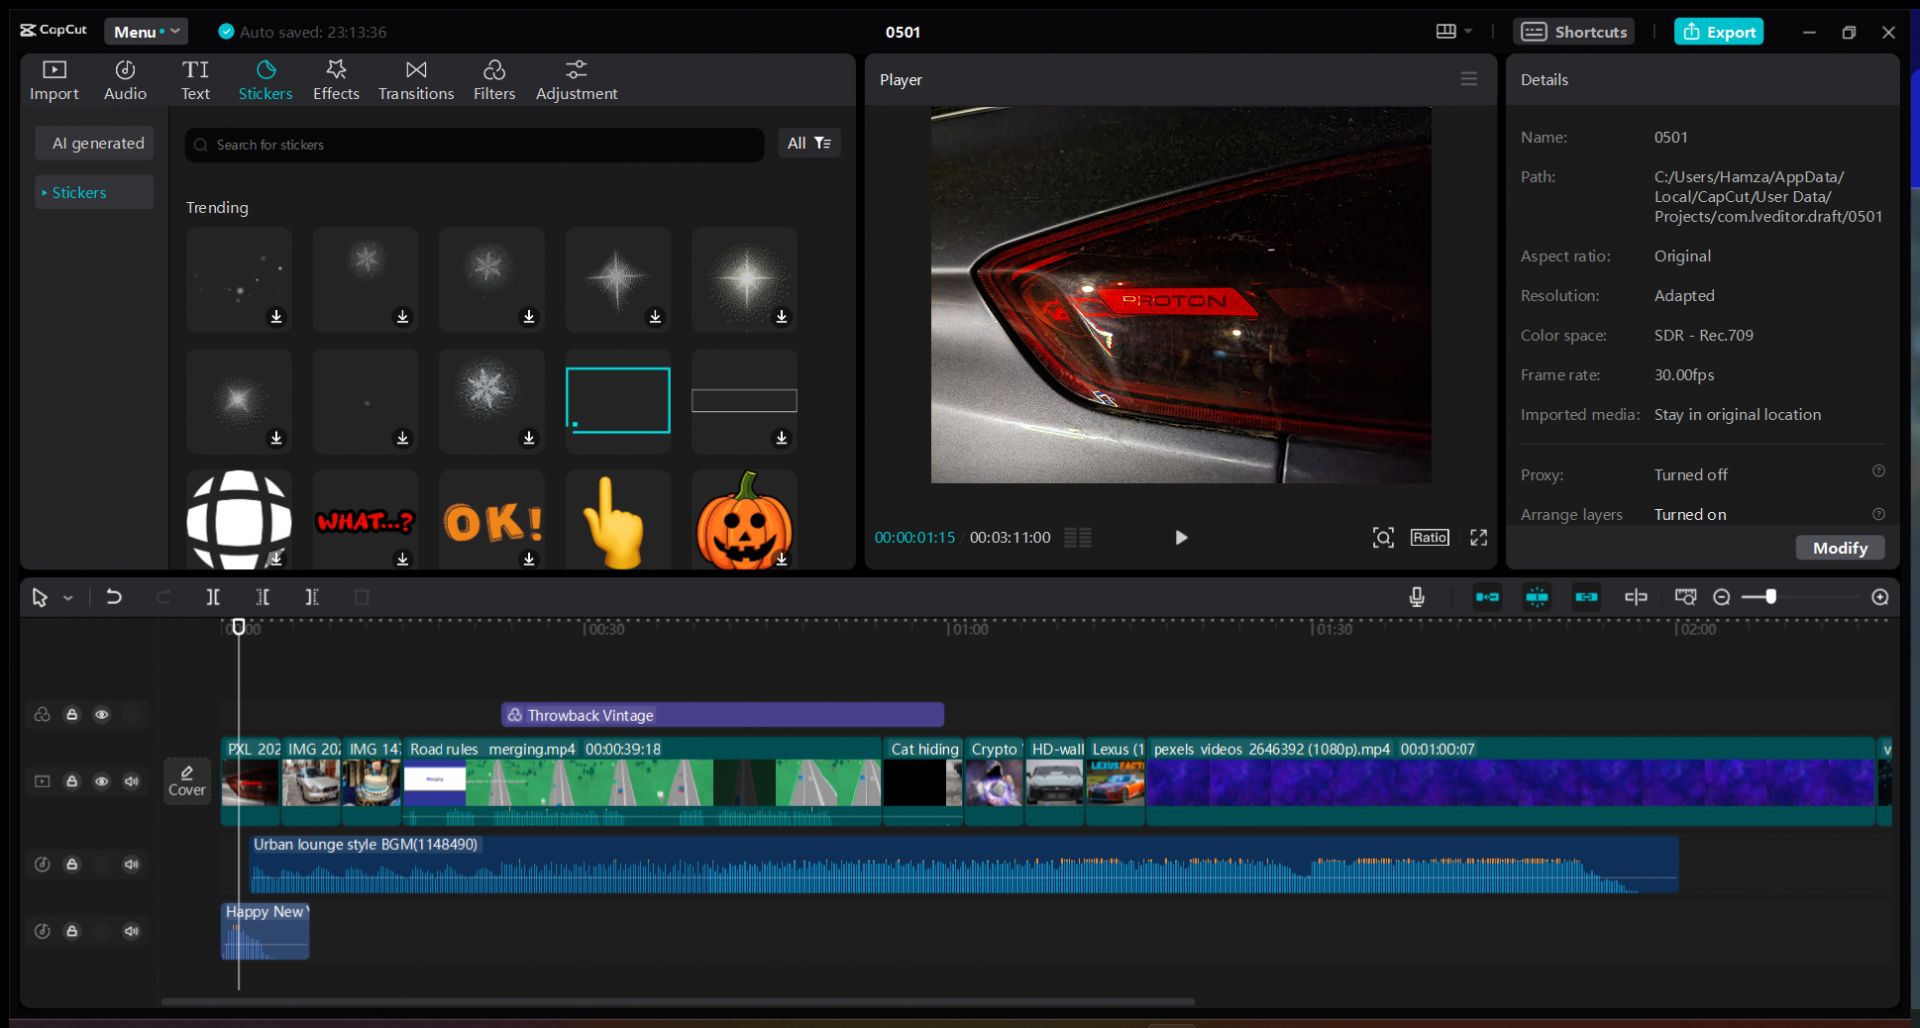Open the Menu dropdown in top bar

145,31
